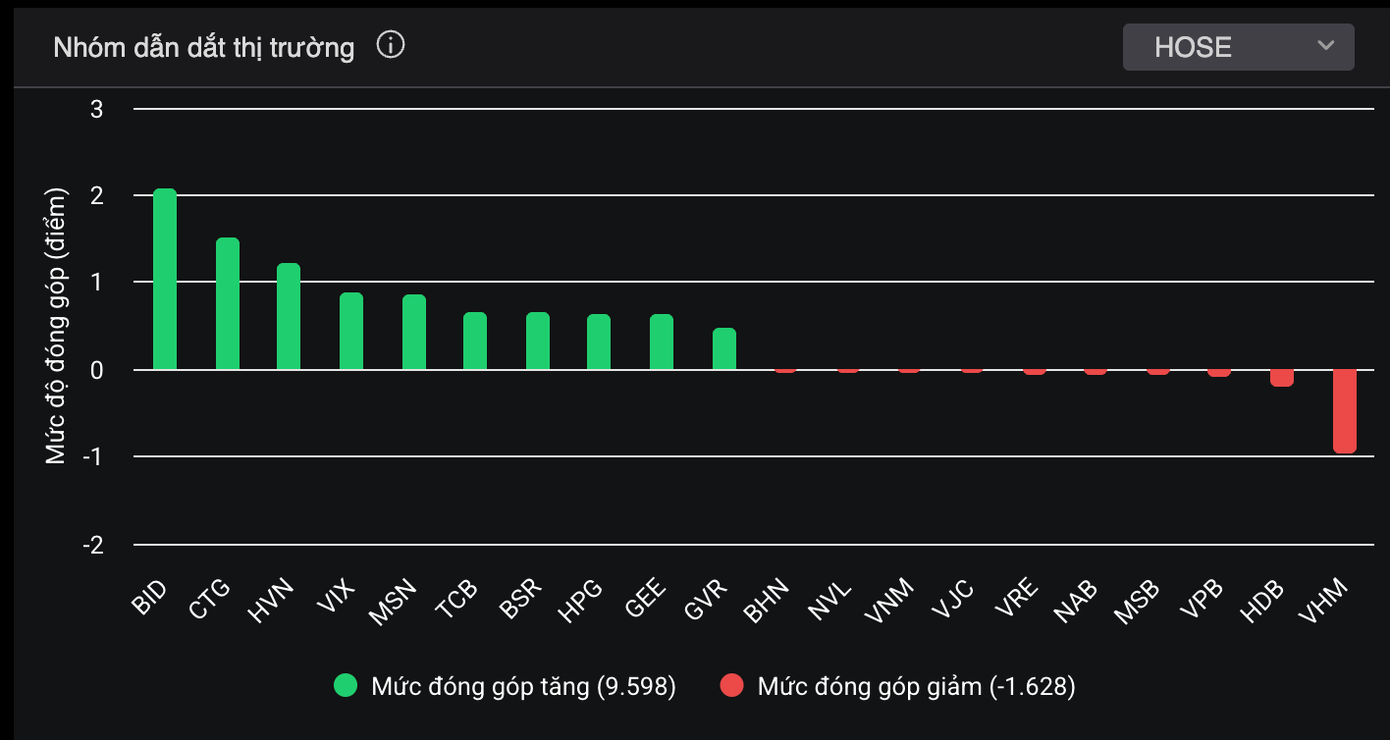Click the green legend circle swatch
1390x740 pixels.
point(346,686)
